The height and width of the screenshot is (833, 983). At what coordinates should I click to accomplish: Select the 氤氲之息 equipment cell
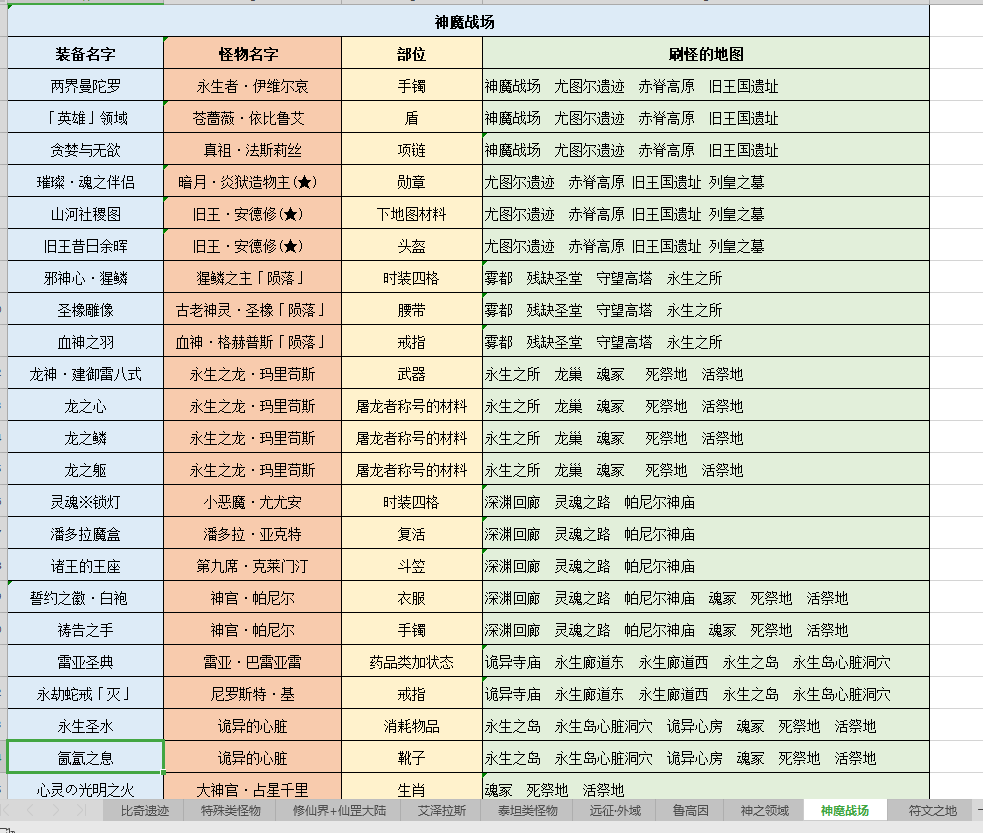(x=85, y=757)
